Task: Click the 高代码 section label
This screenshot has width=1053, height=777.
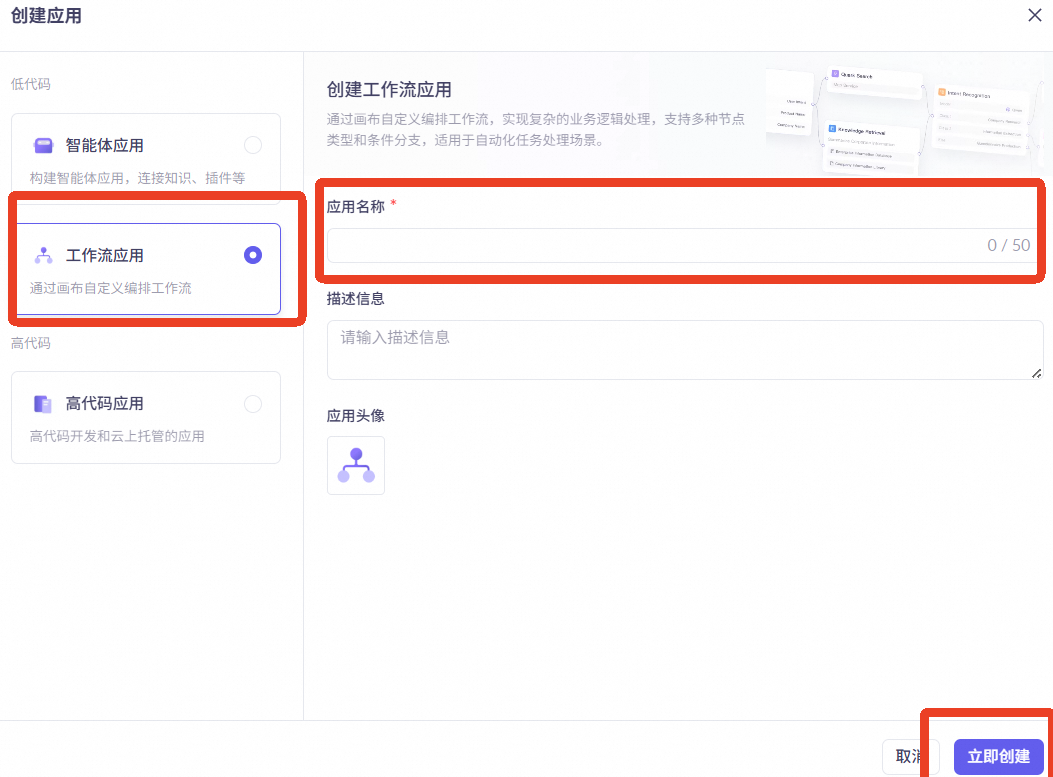Action: pyautogui.click(x=30, y=343)
